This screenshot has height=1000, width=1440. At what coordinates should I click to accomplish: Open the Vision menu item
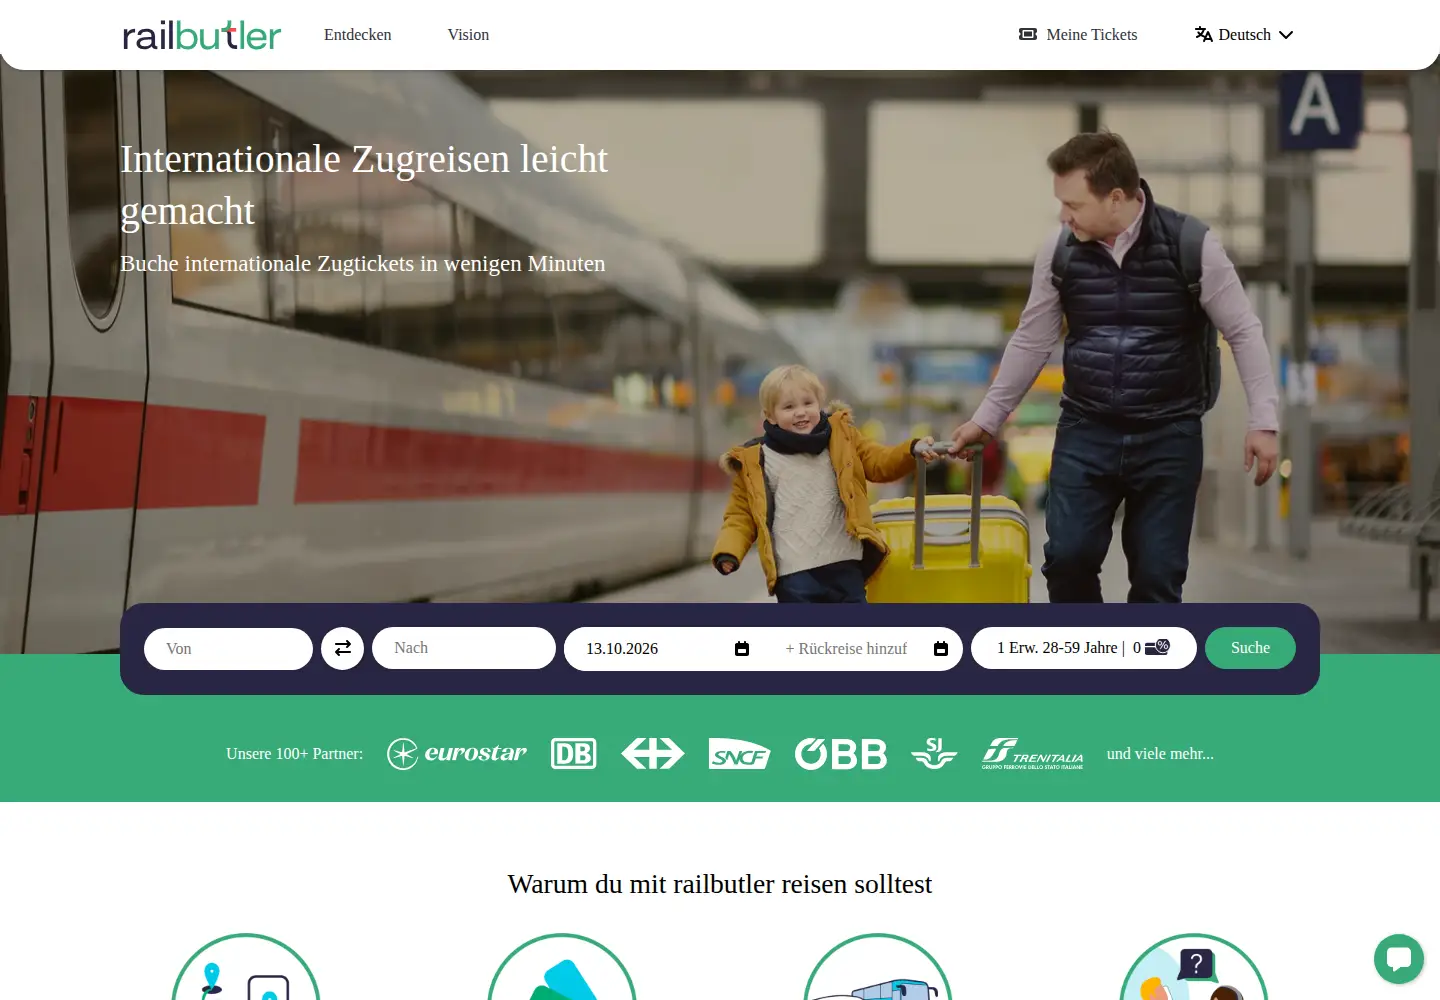point(468,35)
